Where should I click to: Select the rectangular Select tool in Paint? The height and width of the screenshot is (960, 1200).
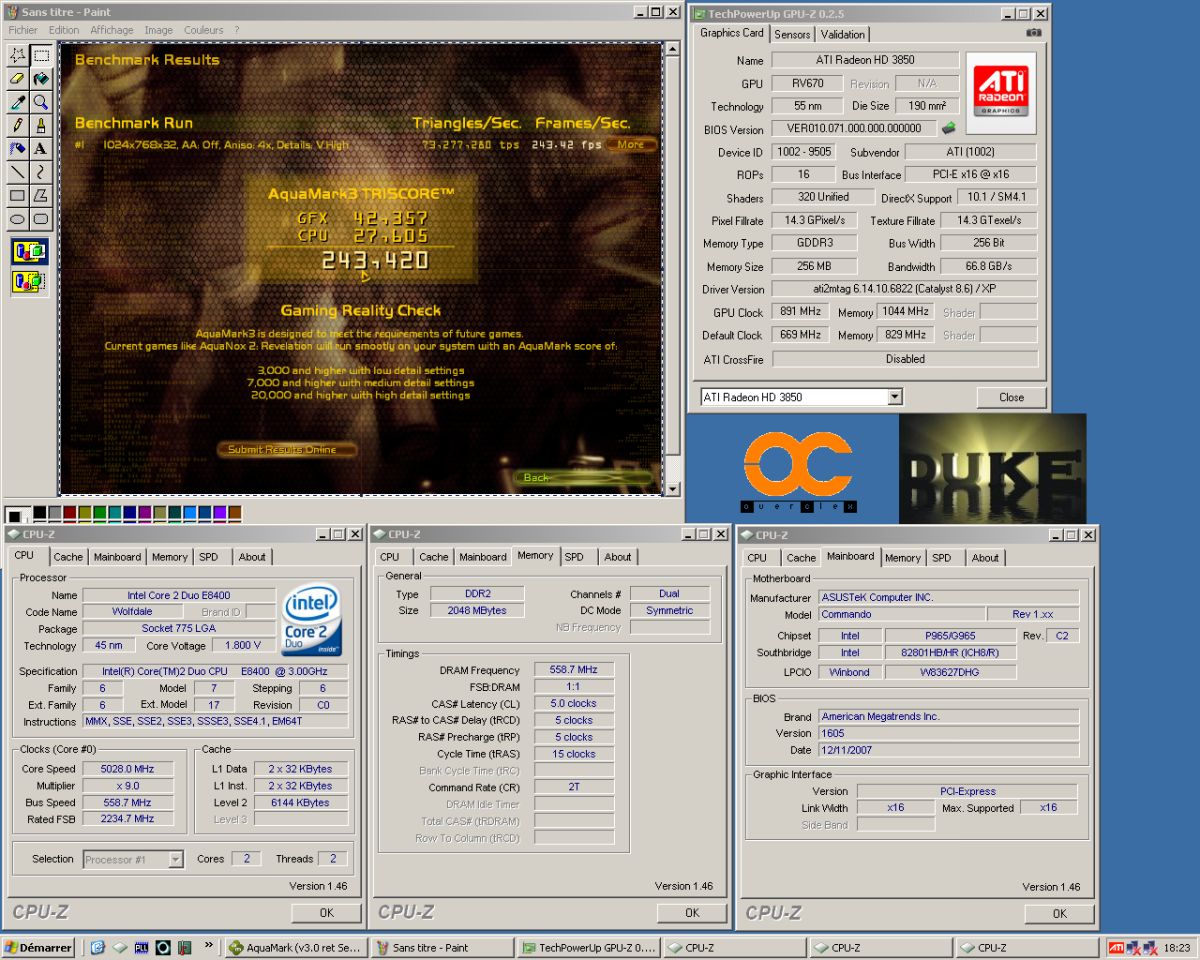(x=41, y=55)
